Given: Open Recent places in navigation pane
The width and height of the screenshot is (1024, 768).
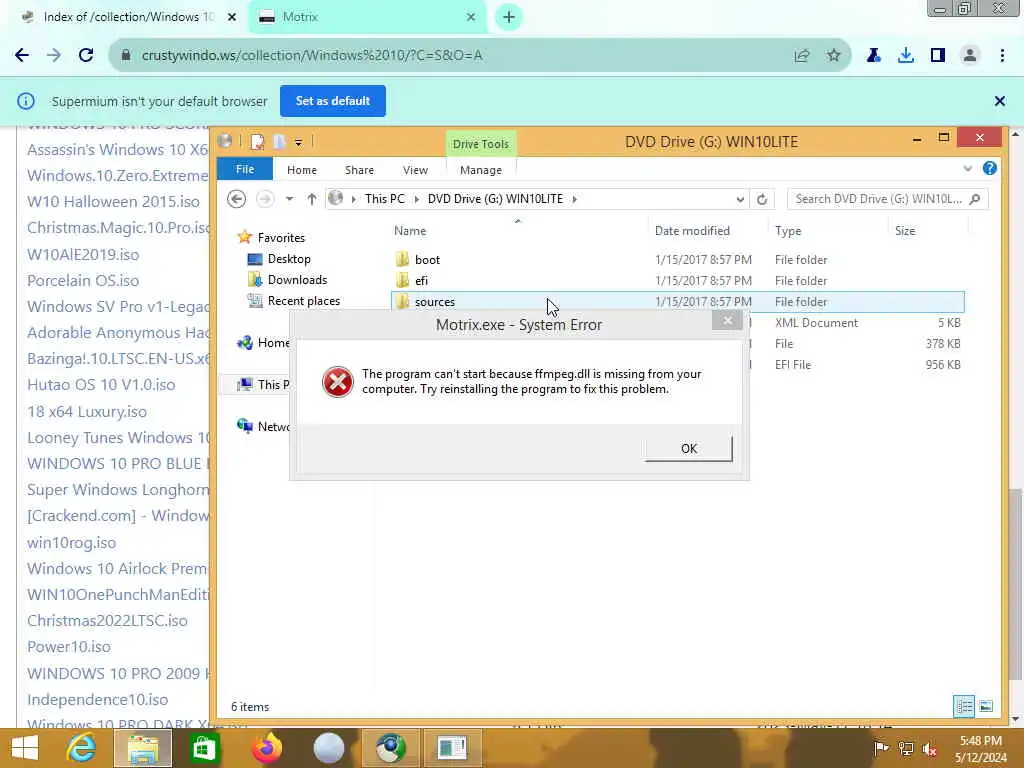Looking at the screenshot, I should click(x=304, y=300).
